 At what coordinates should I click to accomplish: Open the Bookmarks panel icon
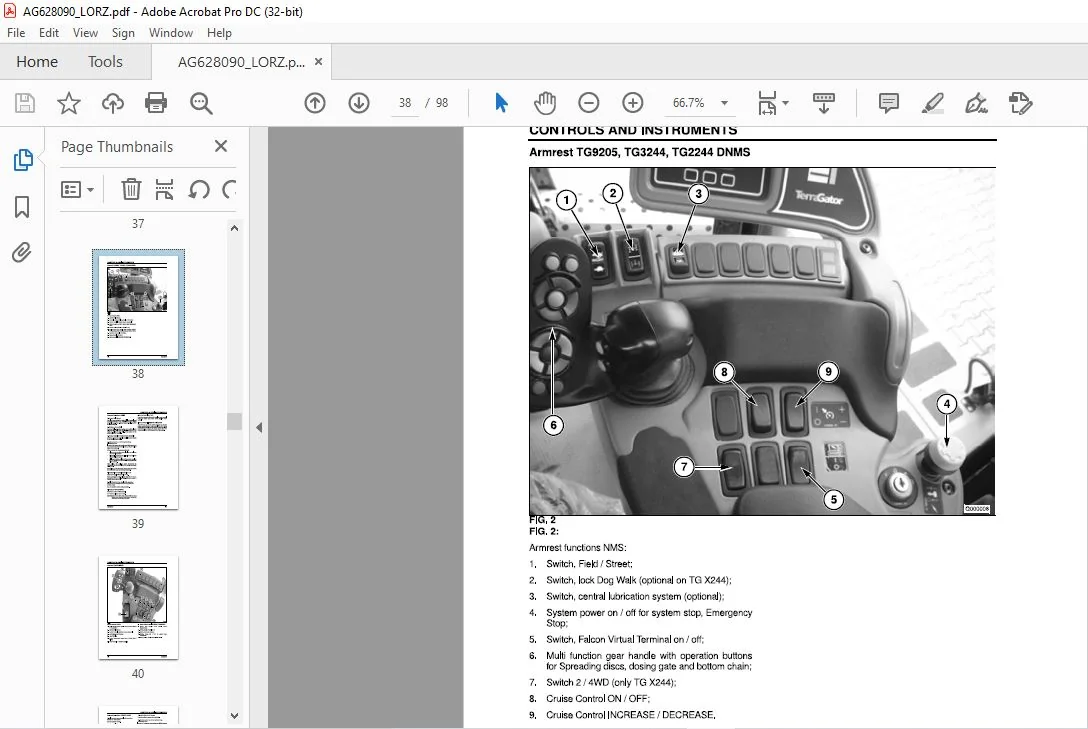click(22, 207)
